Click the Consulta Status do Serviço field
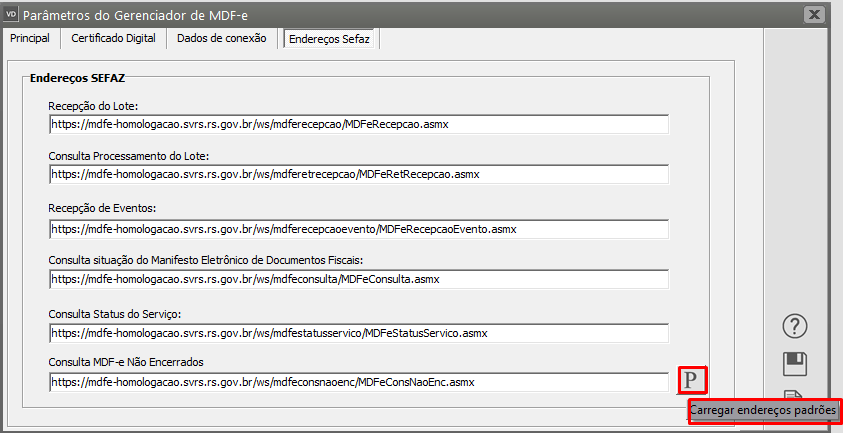Viewport: 843px width, 433px height. pyautogui.click(x=358, y=332)
